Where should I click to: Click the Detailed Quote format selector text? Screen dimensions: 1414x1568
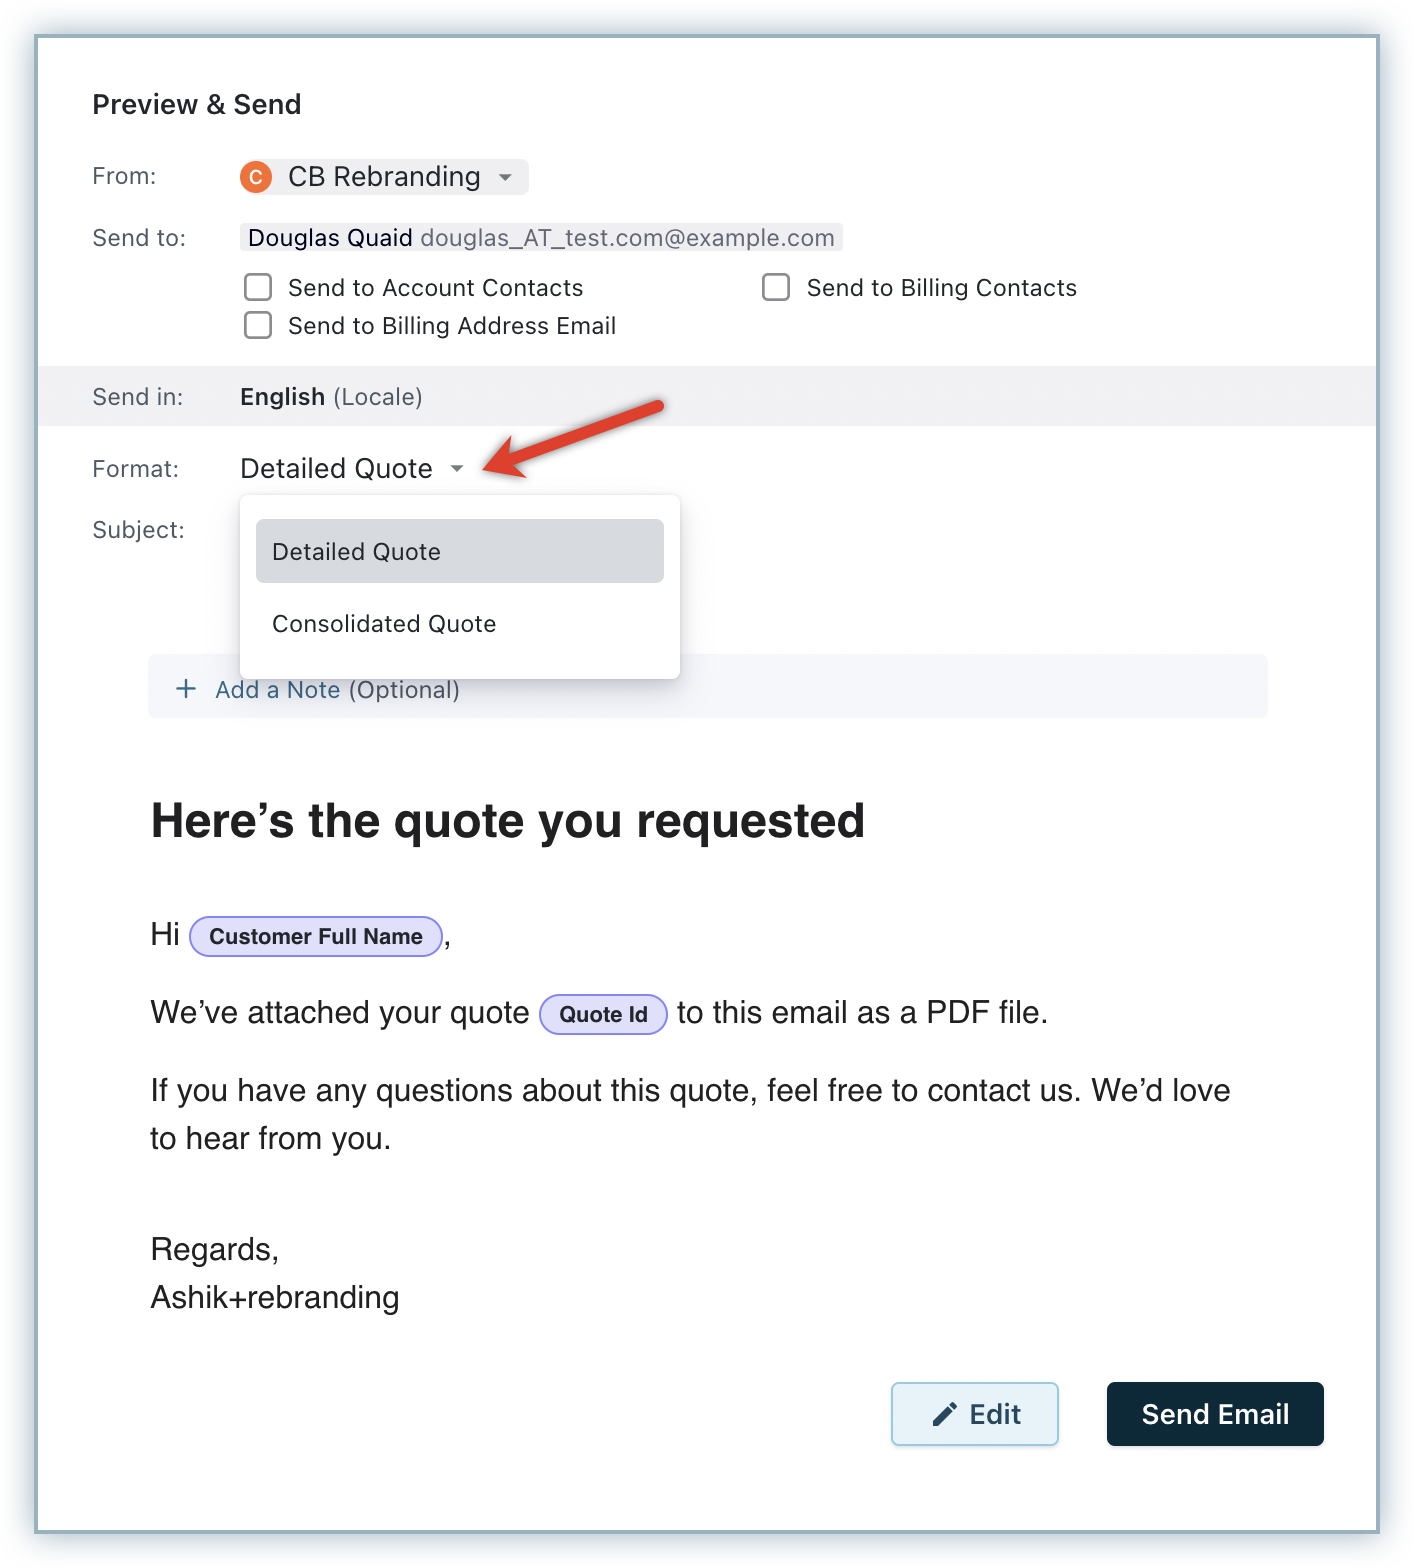pyautogui.click(x=336, y=469)
